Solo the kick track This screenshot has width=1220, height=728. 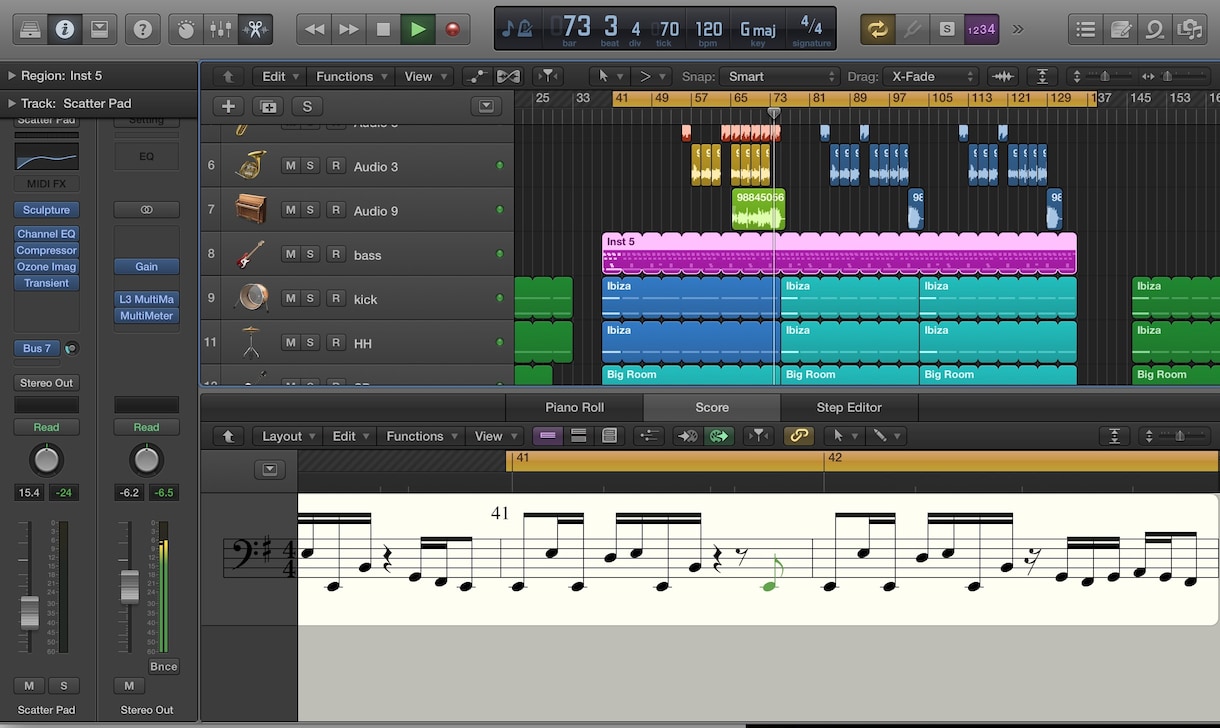coord(311,298)
